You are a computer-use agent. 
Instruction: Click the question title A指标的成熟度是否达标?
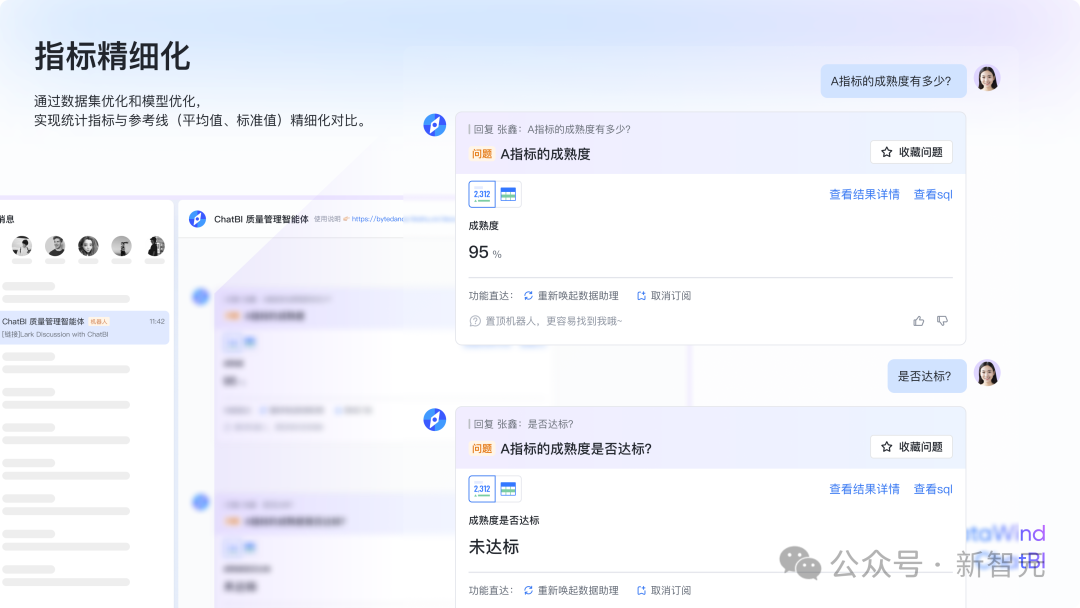[x=576, y=449]
